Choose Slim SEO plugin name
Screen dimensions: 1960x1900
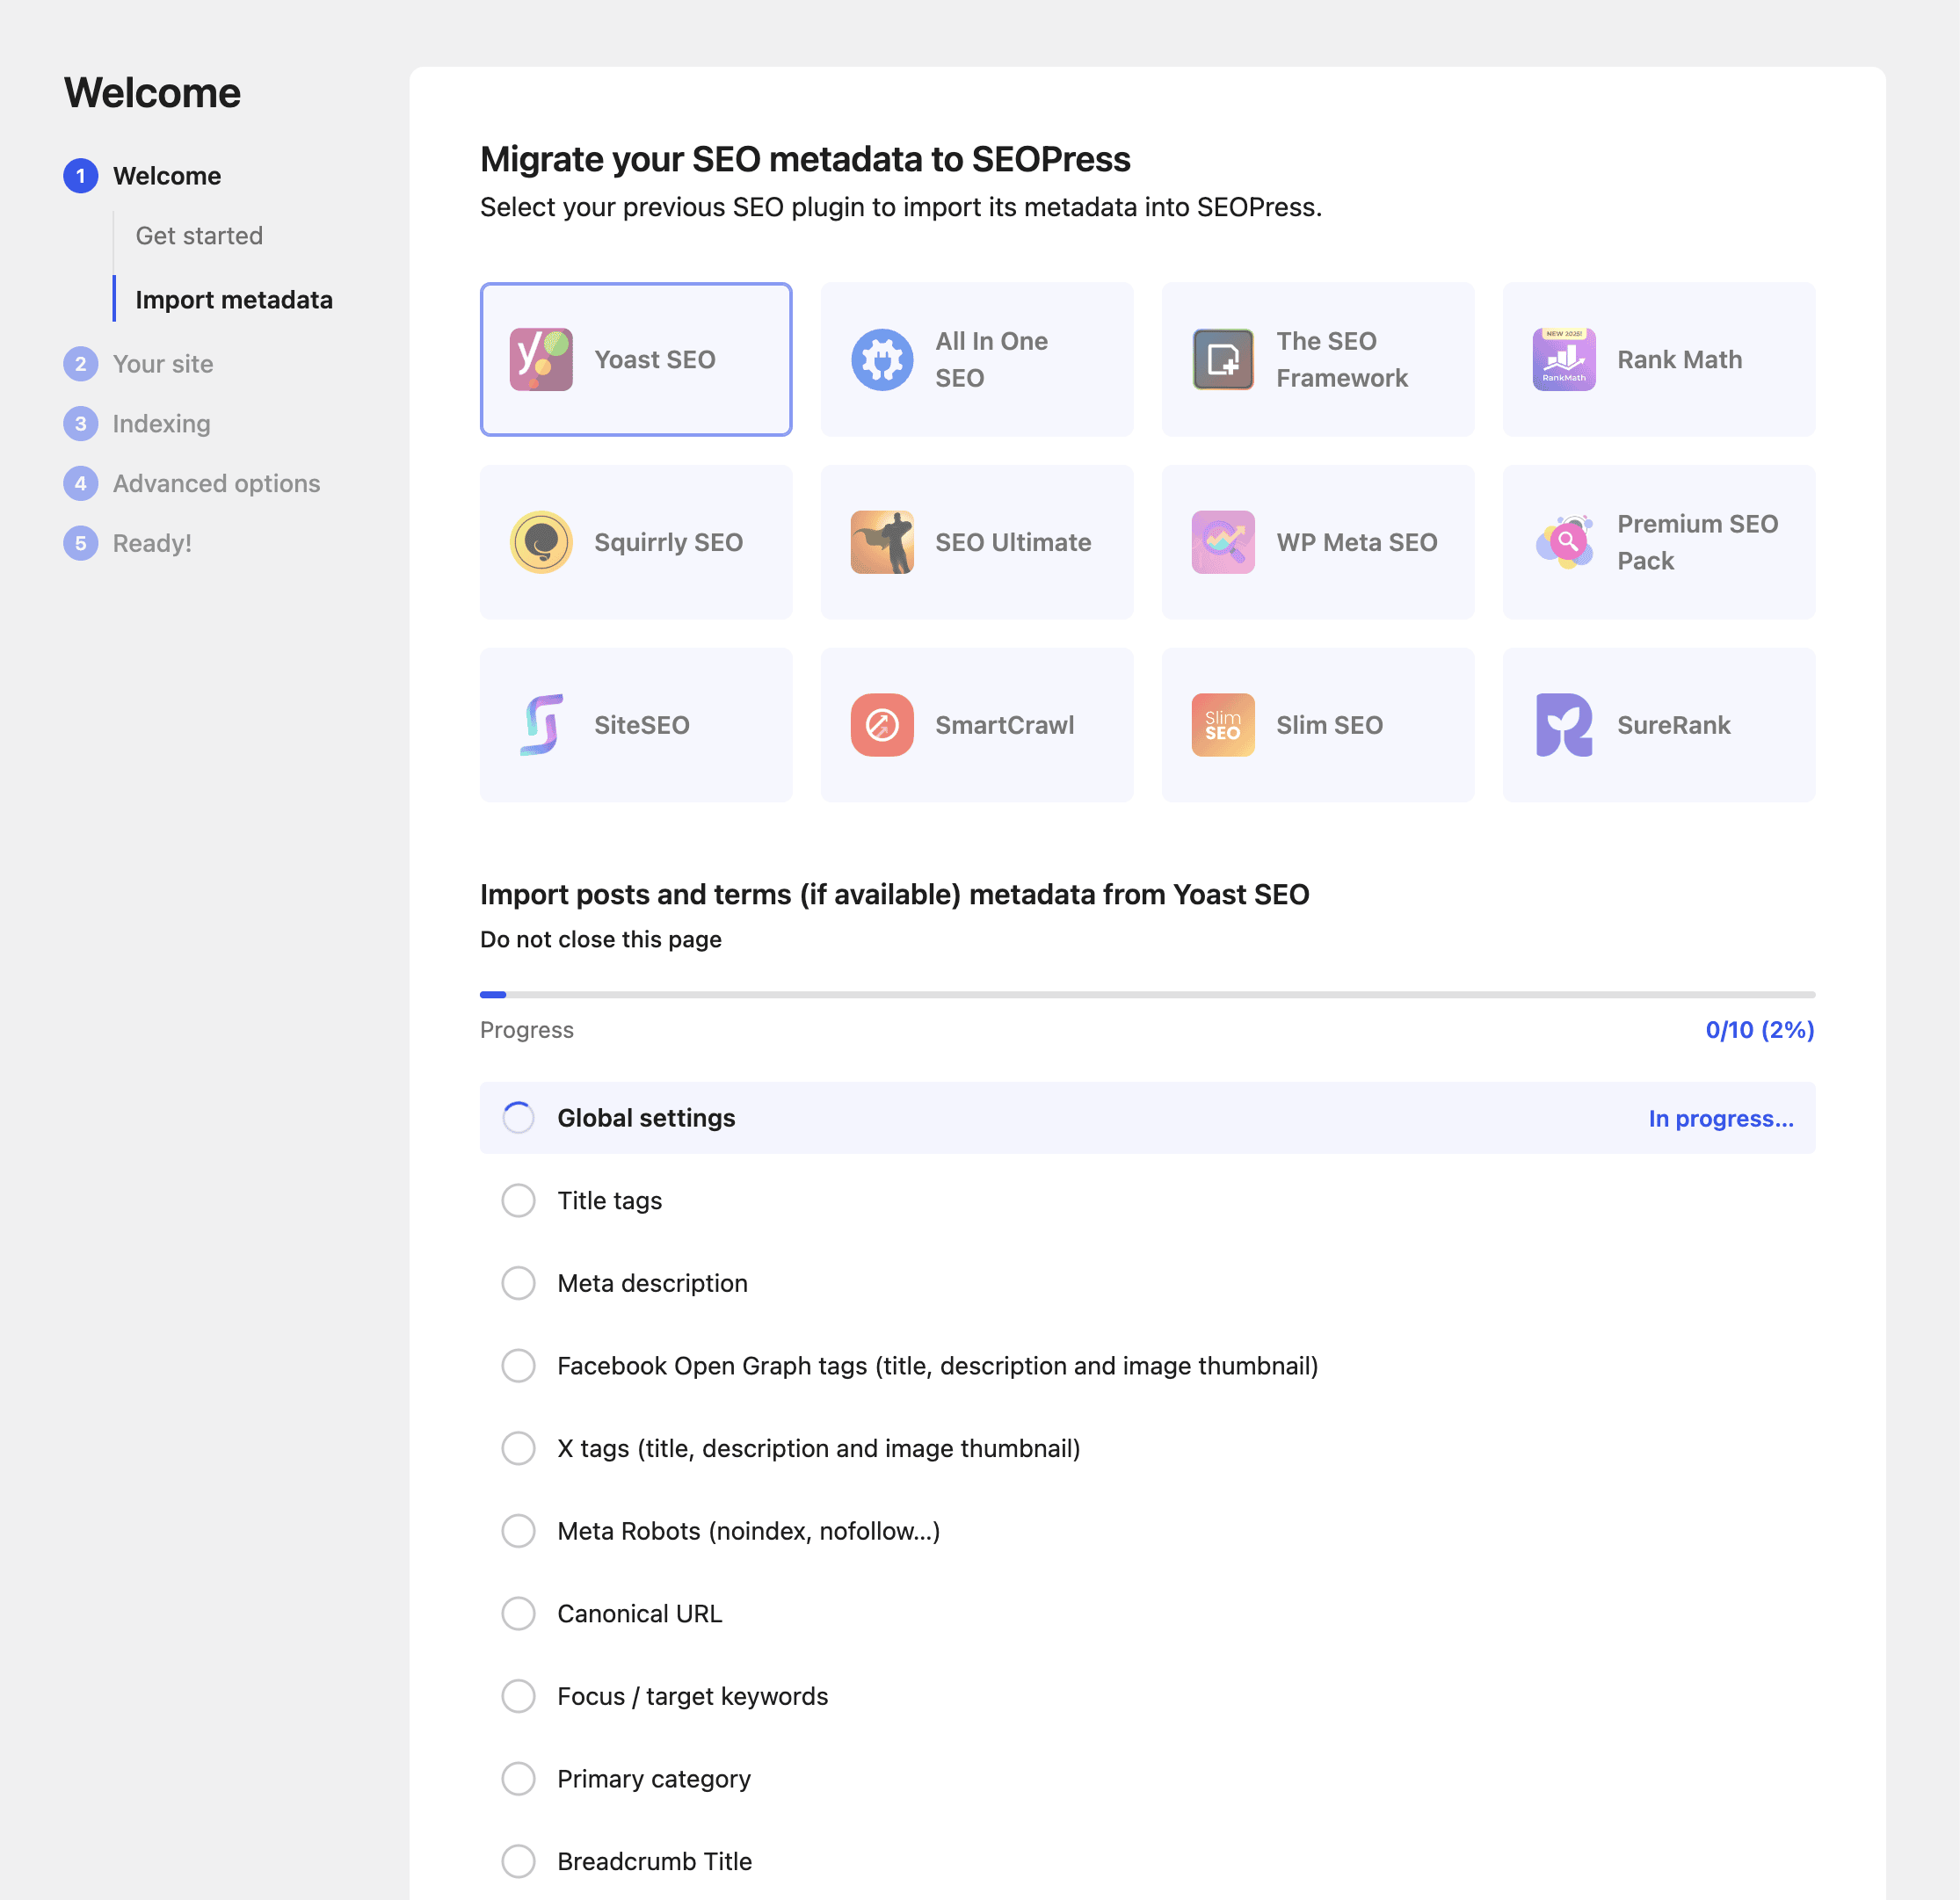(1330, 726)
